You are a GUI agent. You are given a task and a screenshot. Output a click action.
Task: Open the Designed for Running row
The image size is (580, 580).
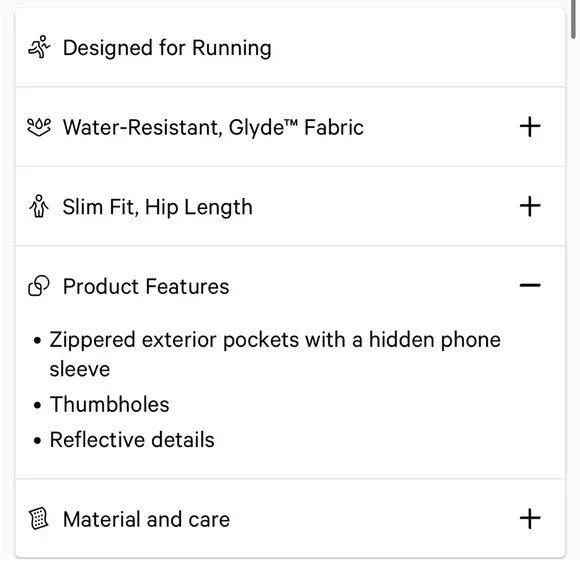(x=290, y=47)
